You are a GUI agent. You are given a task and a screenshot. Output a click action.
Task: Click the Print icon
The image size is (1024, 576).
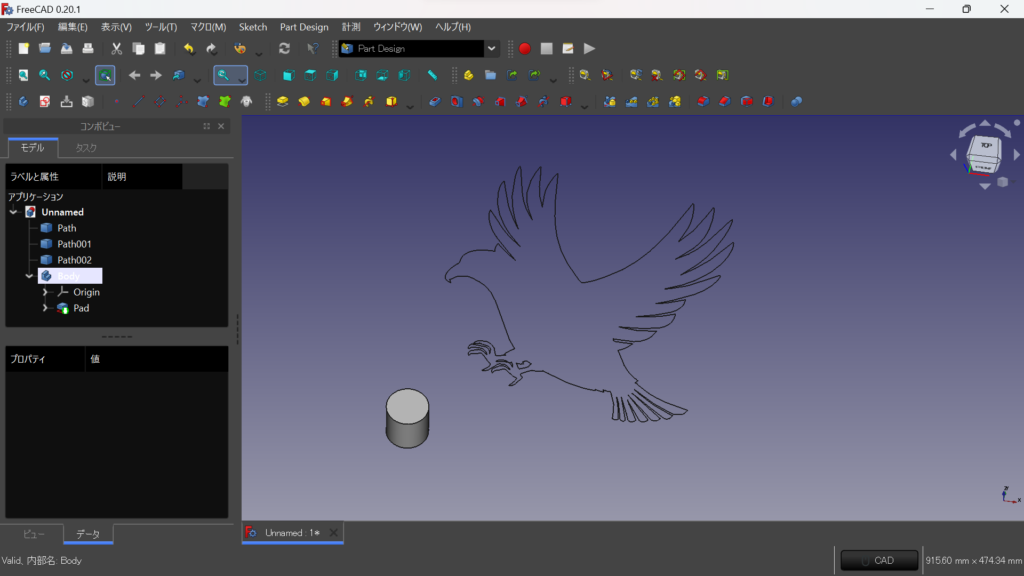click(x=88, y=49)
